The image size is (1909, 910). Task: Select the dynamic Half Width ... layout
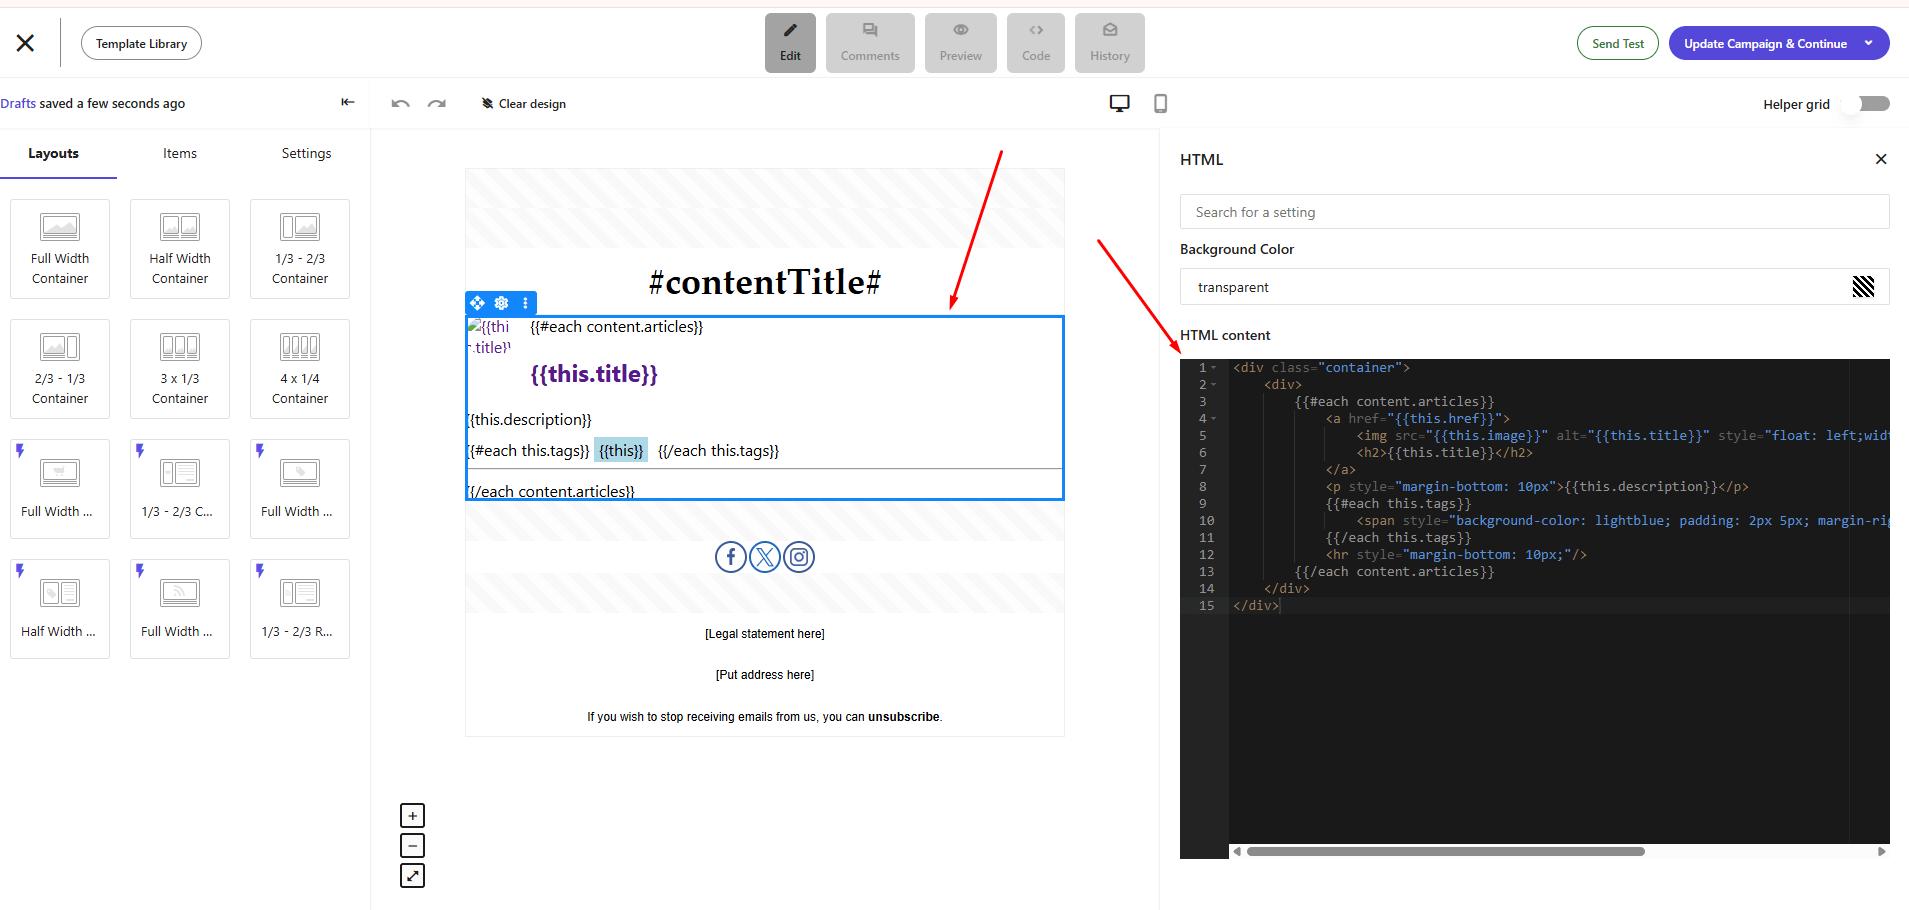pyautogui.click(x=60, y=609)
